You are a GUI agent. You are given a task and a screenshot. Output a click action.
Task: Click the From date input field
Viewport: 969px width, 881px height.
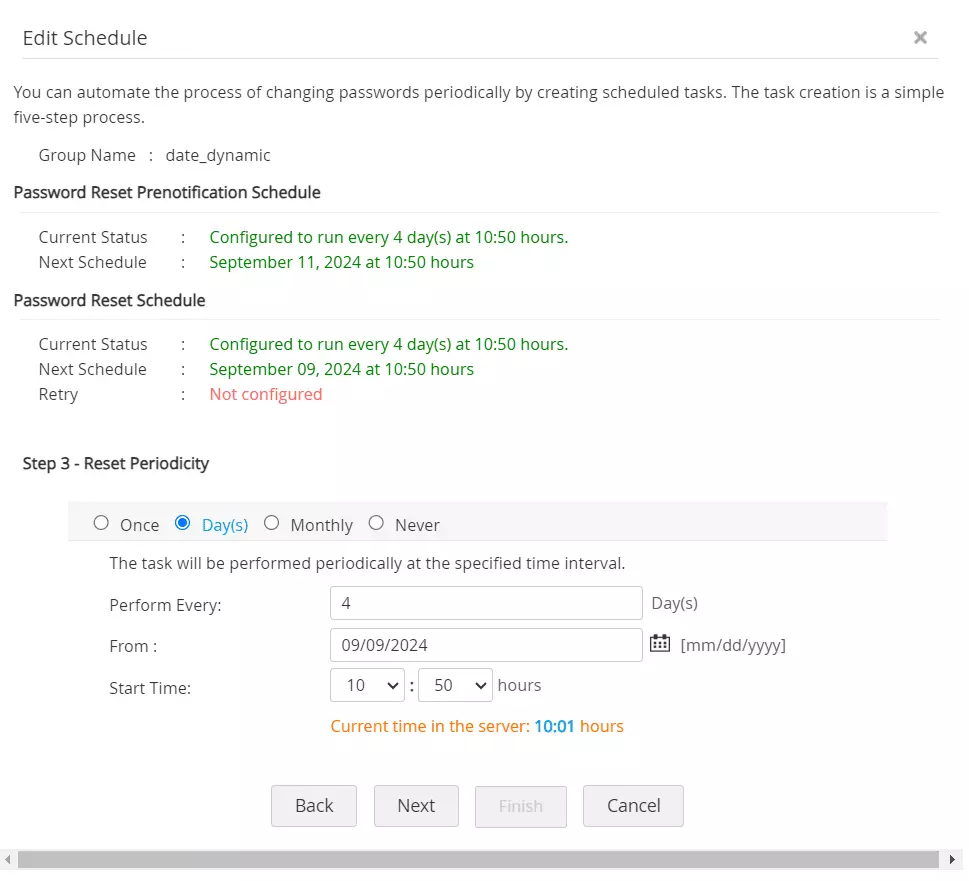pyautogui.click(x=485, y=644)
